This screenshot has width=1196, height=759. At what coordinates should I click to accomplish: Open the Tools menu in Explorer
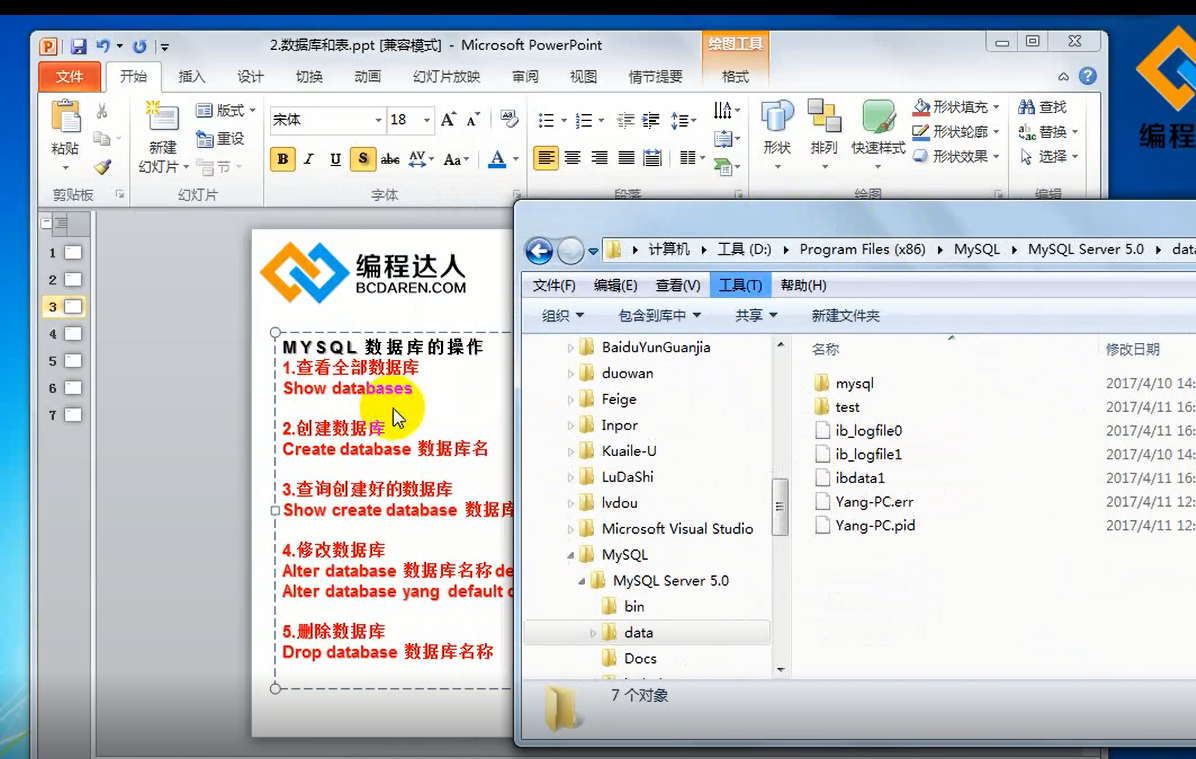(x=740, y=285)
